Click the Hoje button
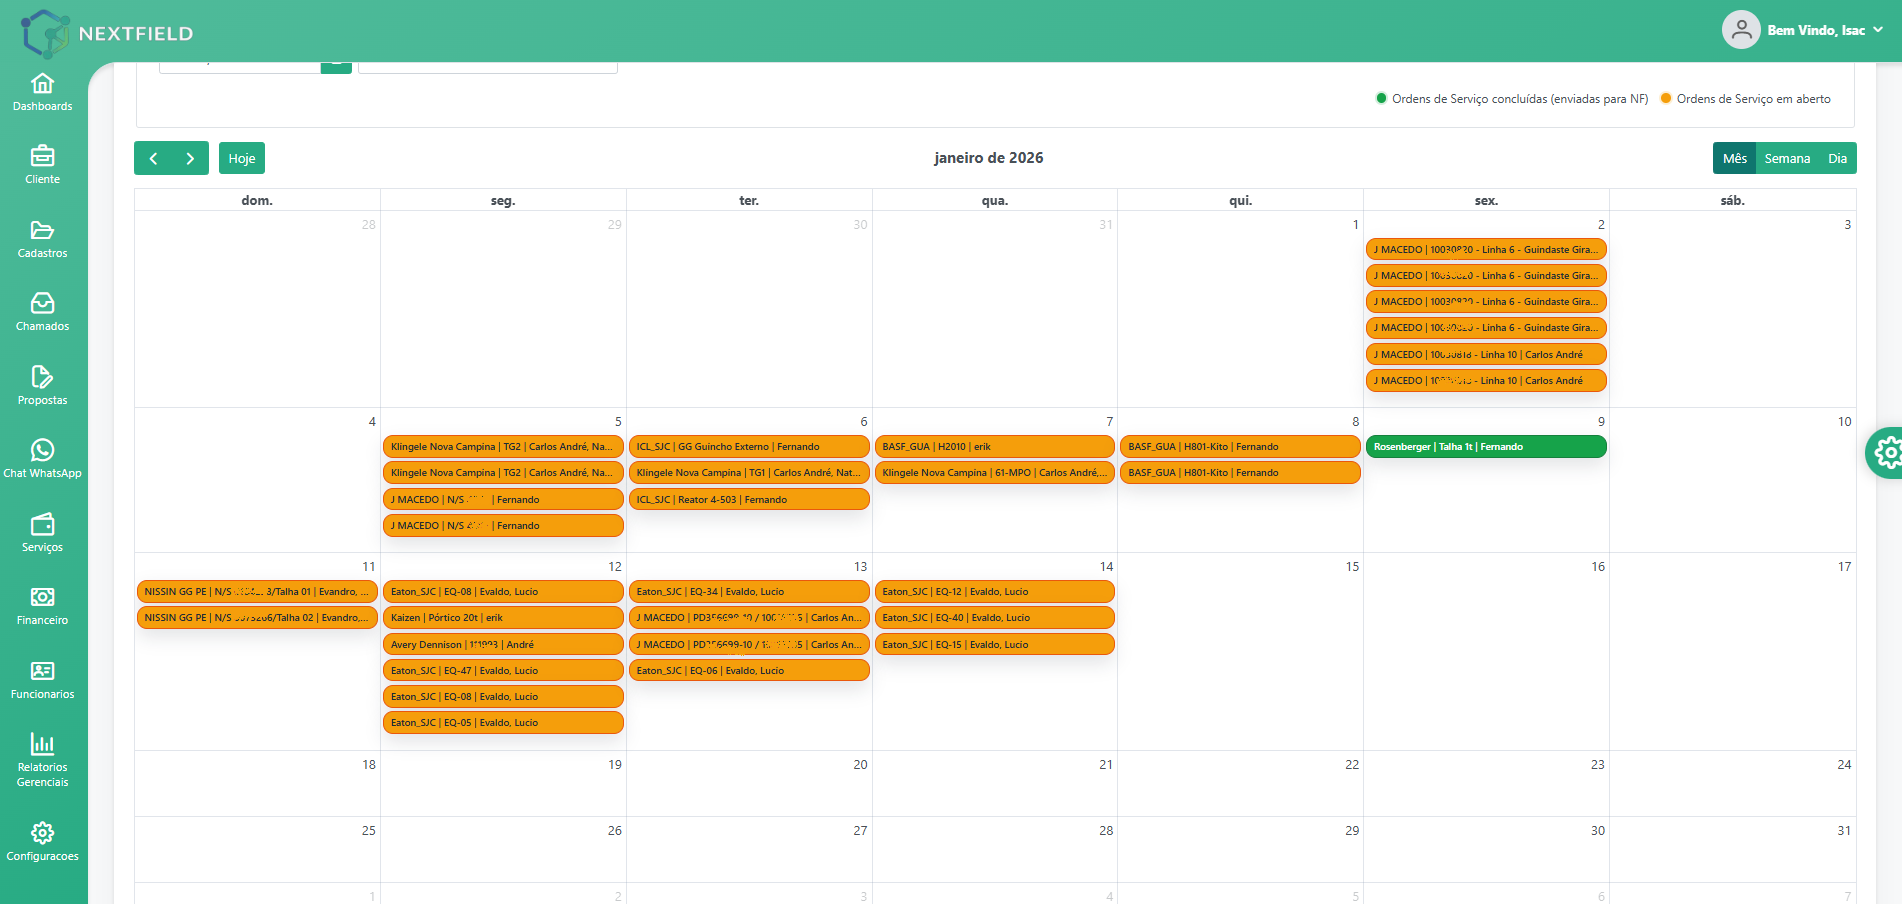1902x904 pixels. point(242,158)
